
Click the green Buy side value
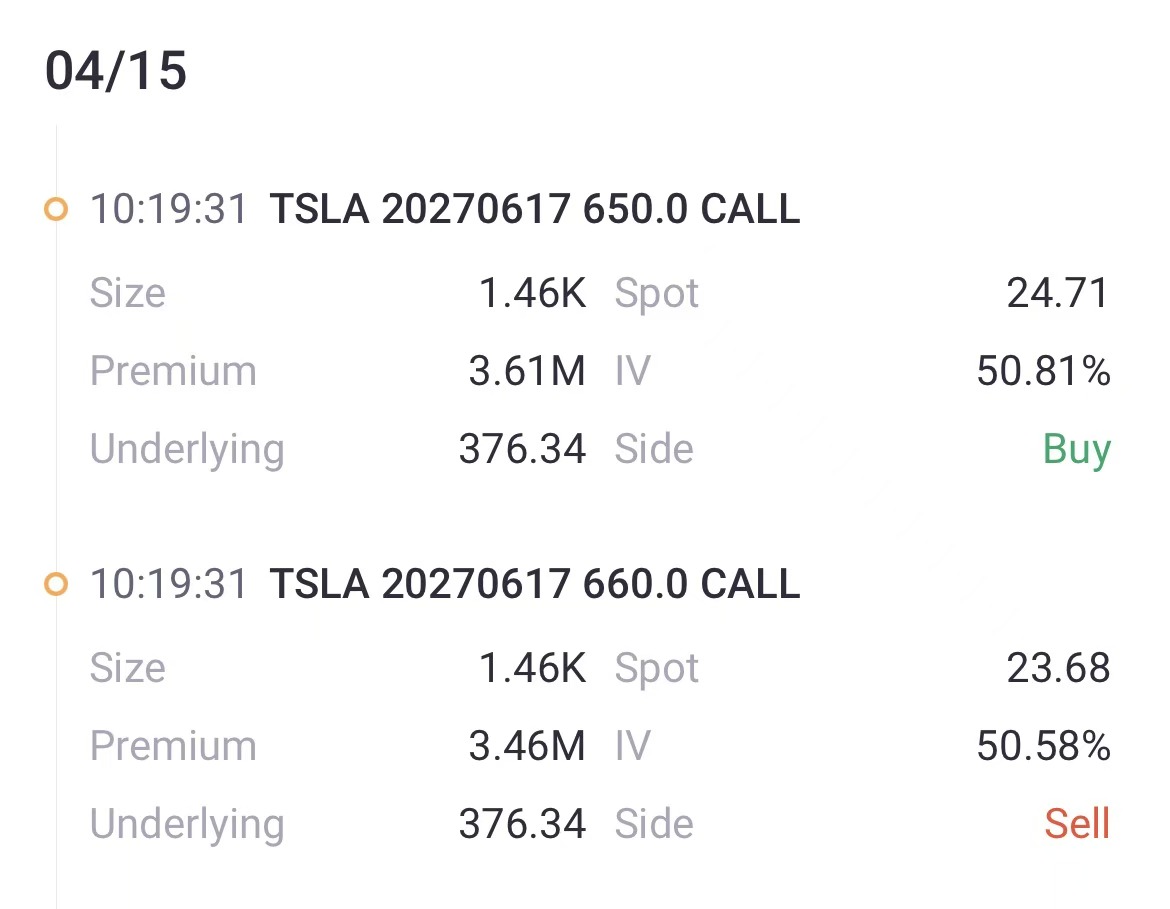pos(1076,449)
